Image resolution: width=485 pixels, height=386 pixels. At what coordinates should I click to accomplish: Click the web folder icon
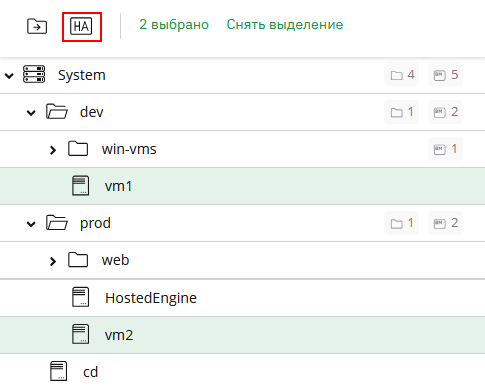pyautogui.click(x=78, y=259)
